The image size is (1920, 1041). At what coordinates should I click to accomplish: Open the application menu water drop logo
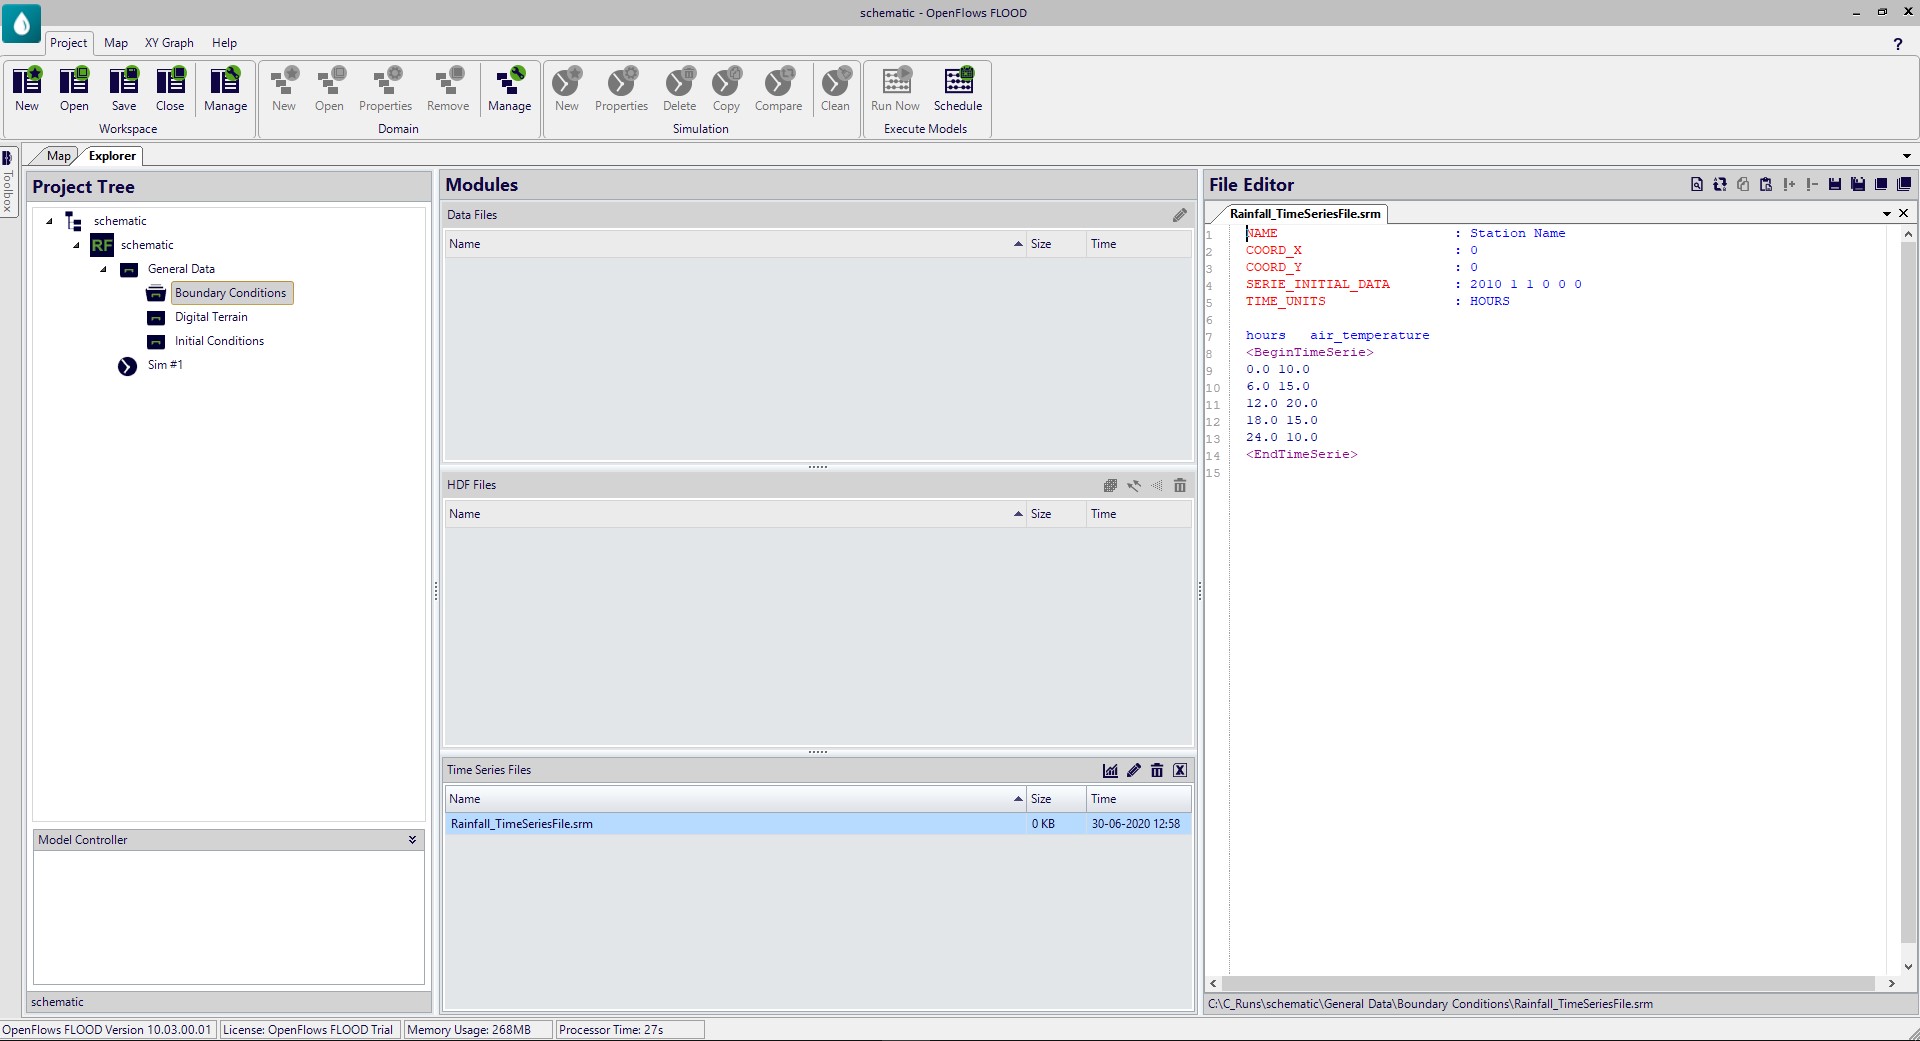(x=21, y=24)
